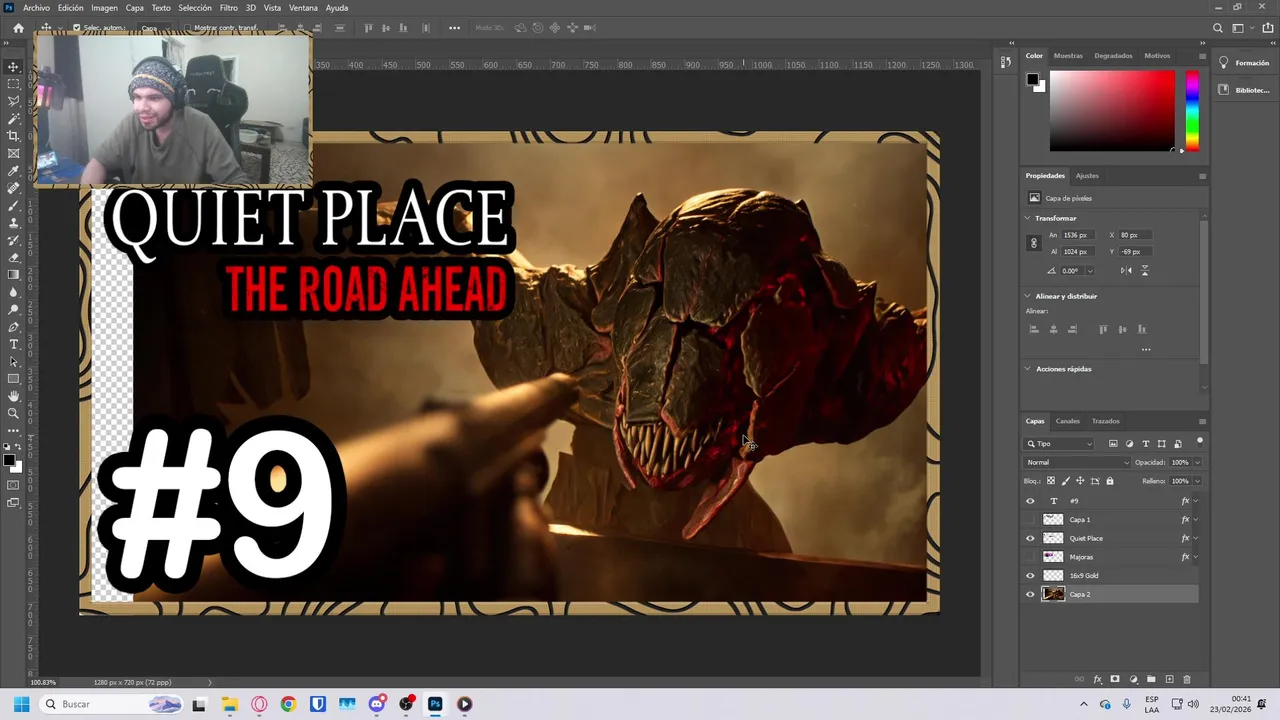Image resolution: width=1280 pixels, height=720 pixels.
Task: Hide the Capa 2 layer
Action: pos(1030,594)
